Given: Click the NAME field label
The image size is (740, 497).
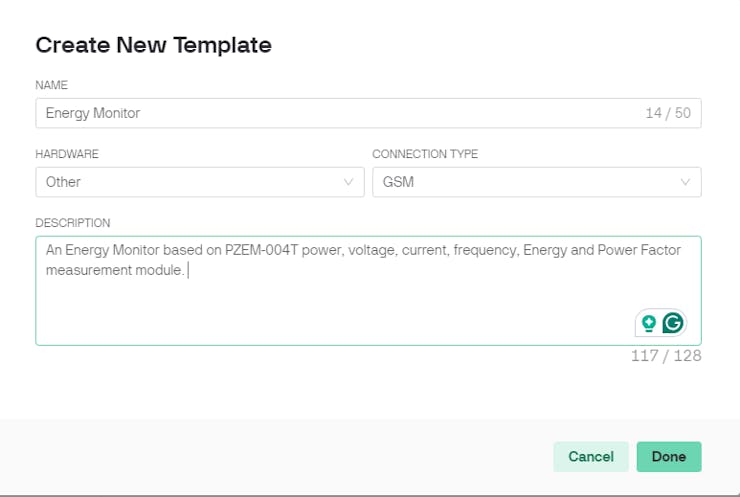Looking at the screenshot, I should click(51, 86).
